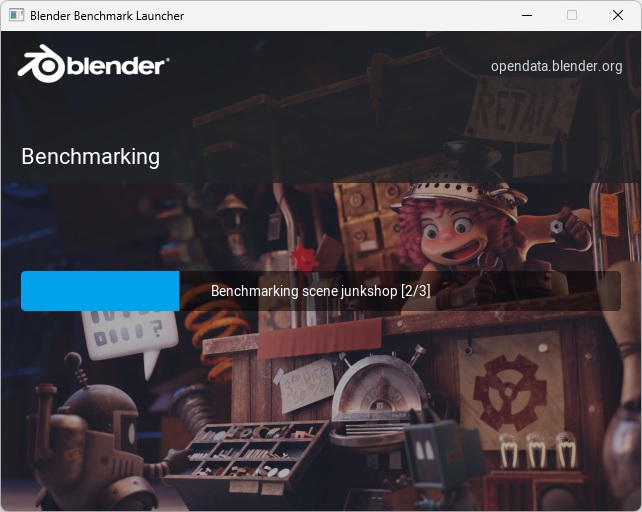Click the 'Blender Benchmark Launcher' window title

click(107, 16)
